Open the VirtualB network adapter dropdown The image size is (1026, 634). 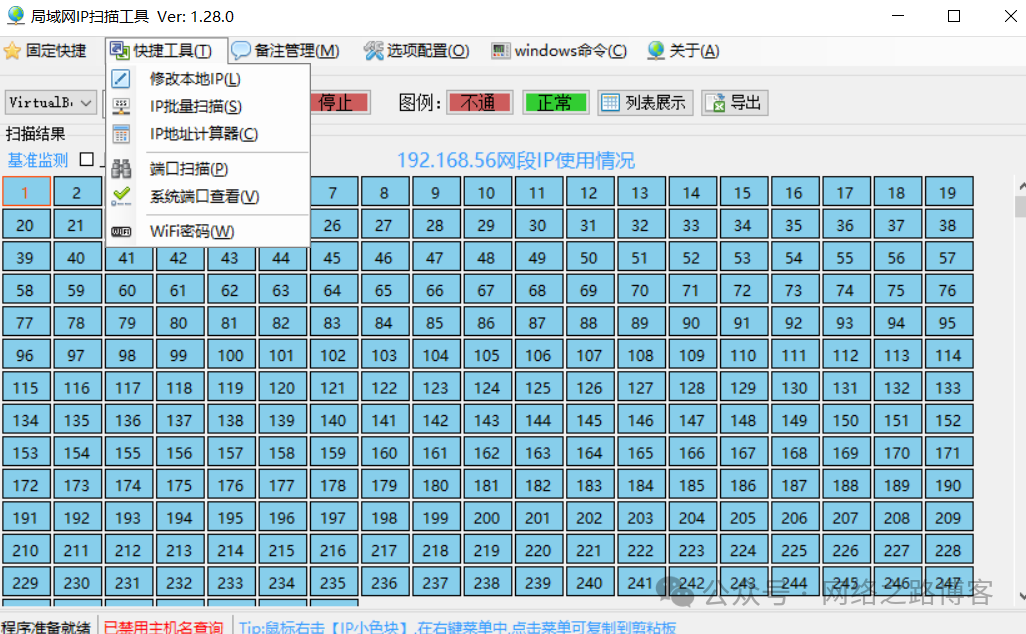(50, 103)
